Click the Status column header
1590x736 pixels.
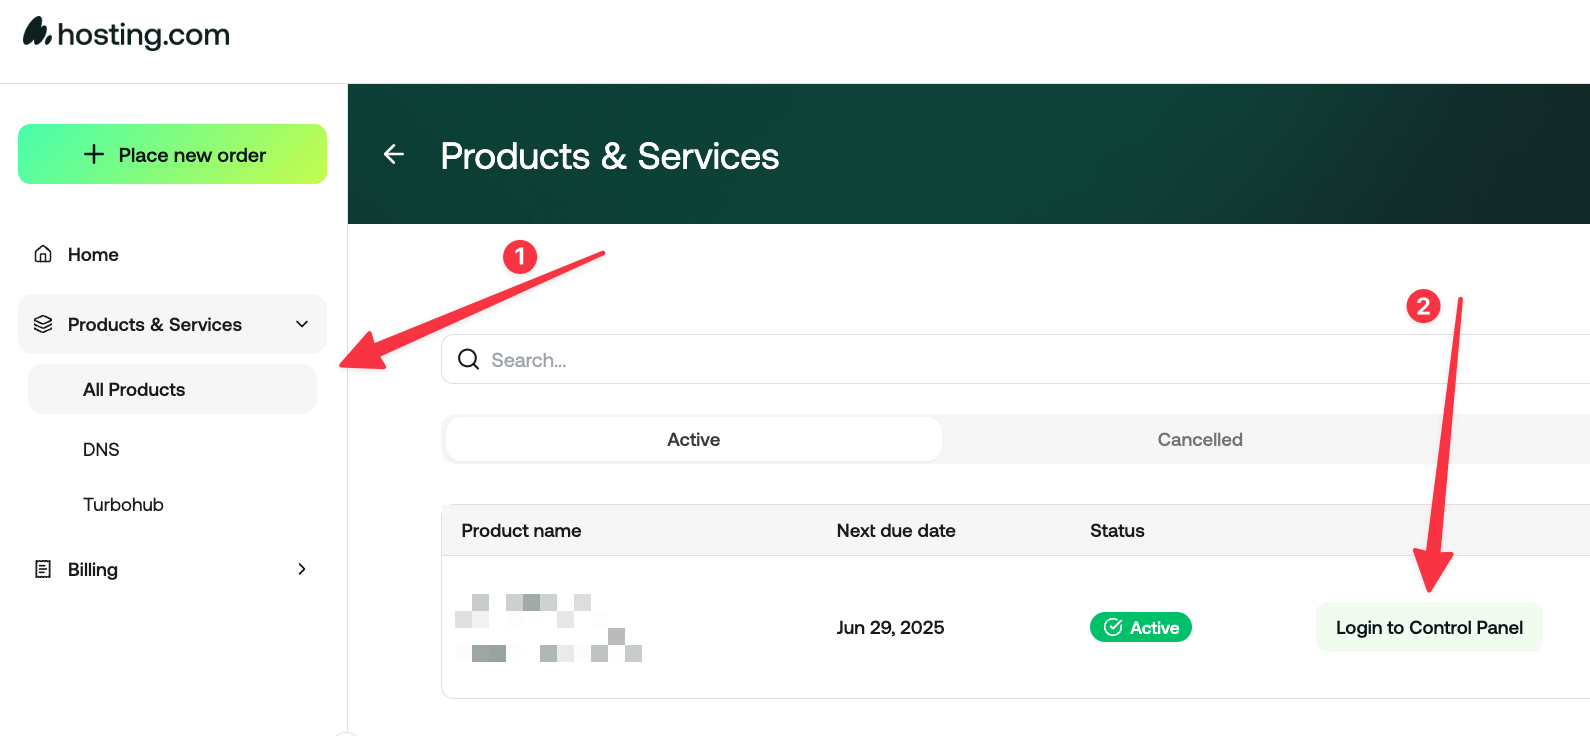coord(1117,531)
